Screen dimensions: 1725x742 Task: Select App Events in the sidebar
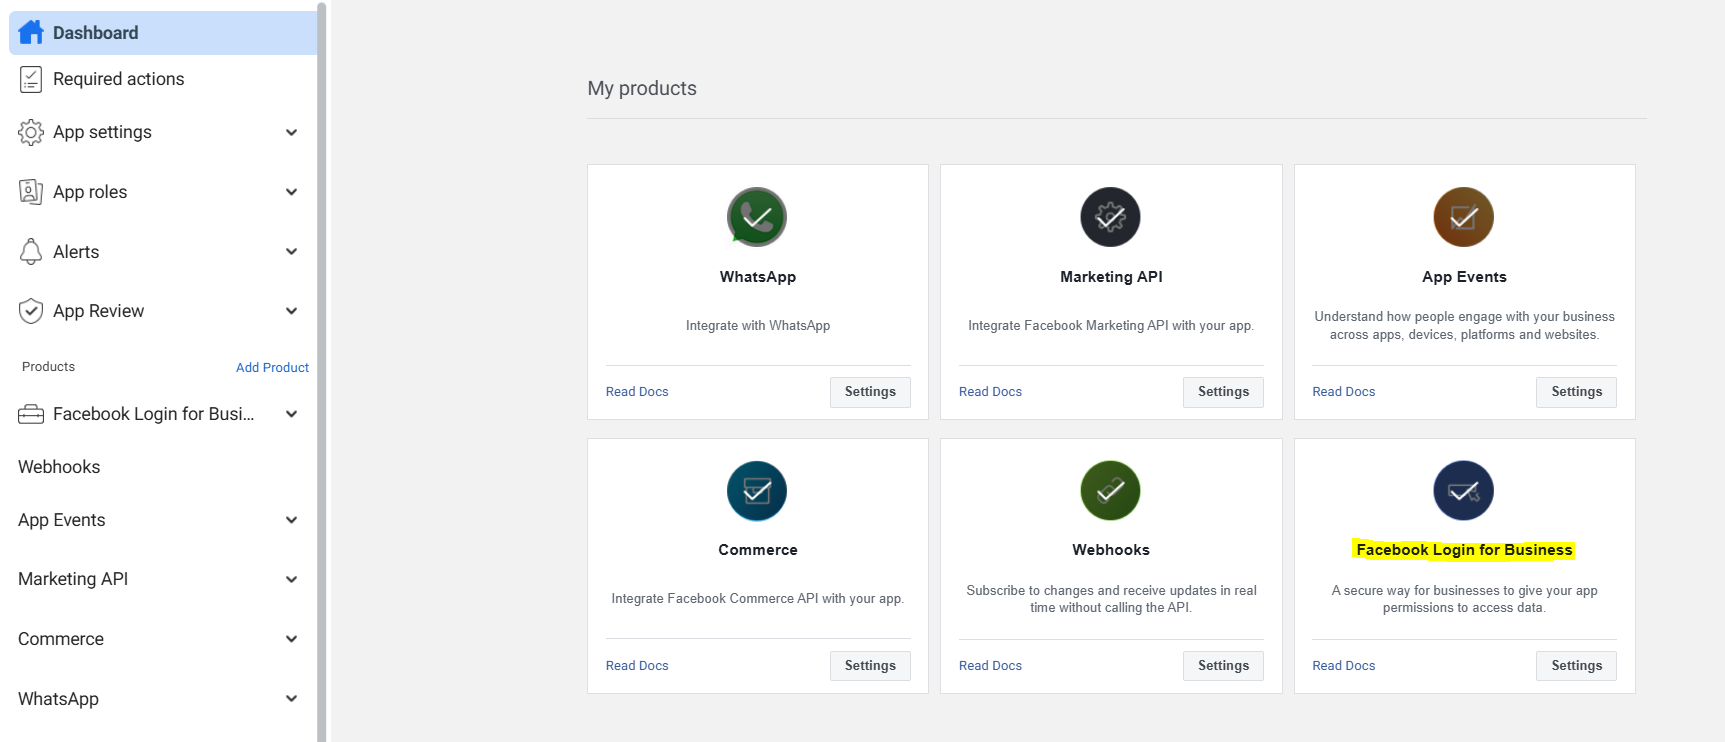[61, 520]
